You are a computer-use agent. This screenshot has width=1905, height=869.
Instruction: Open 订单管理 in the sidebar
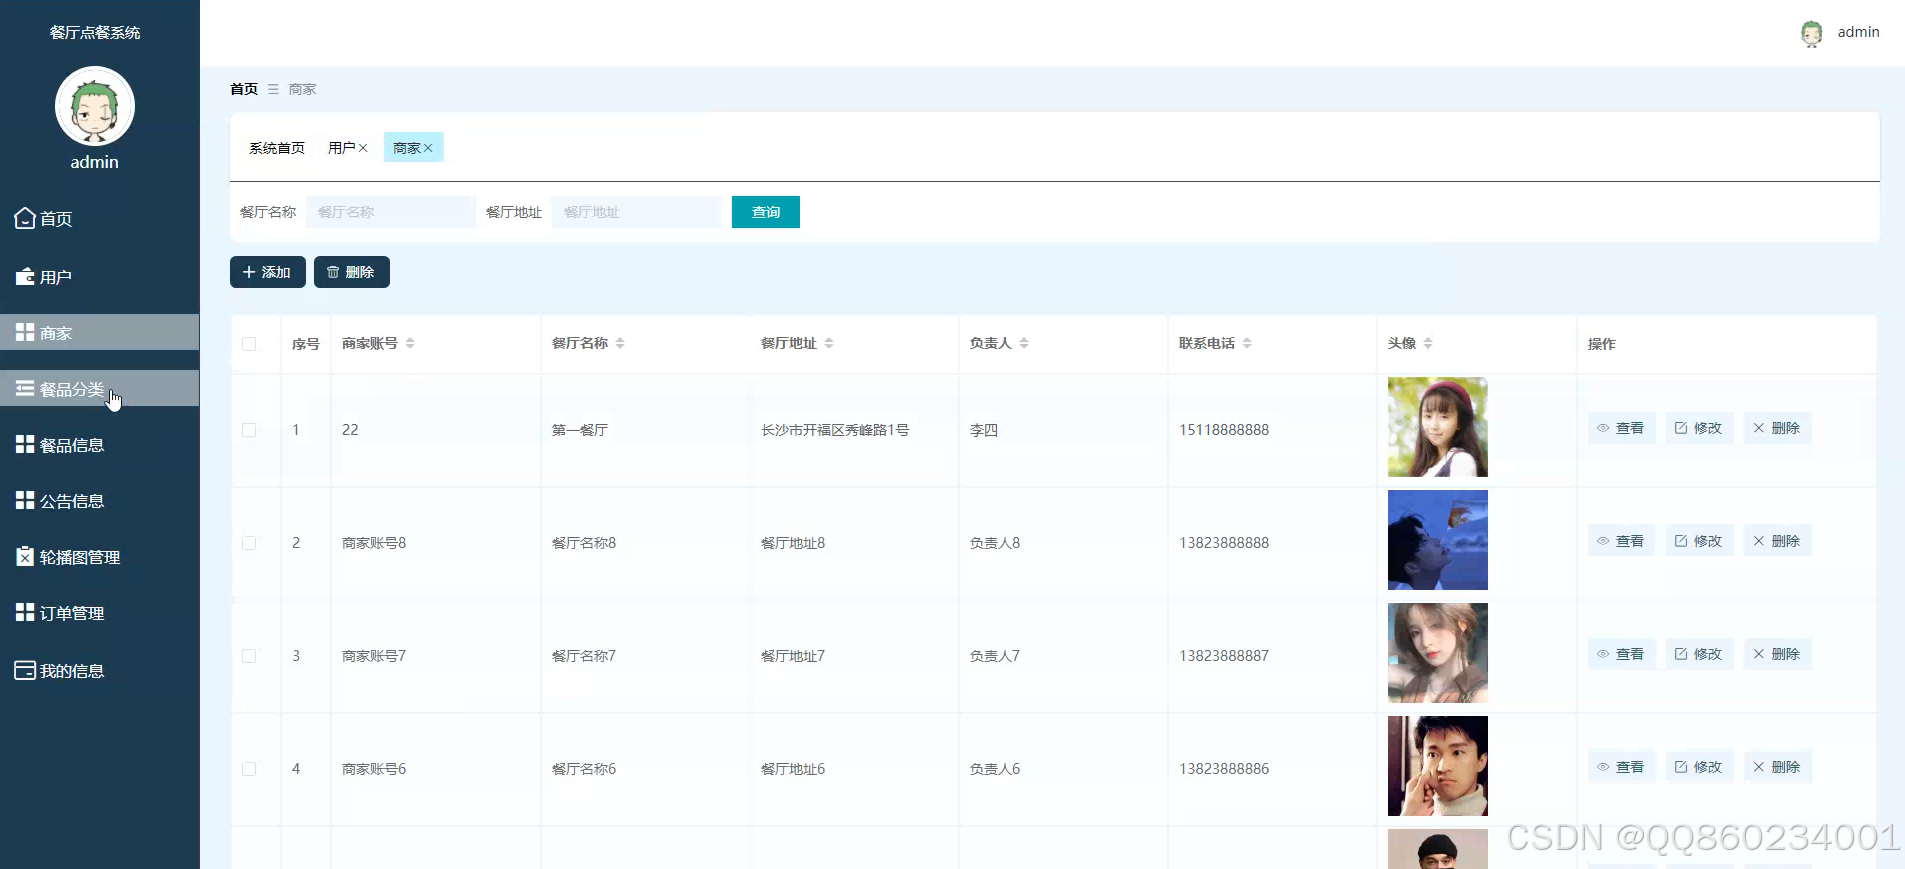pyautogui.click(x=99, y=613)
